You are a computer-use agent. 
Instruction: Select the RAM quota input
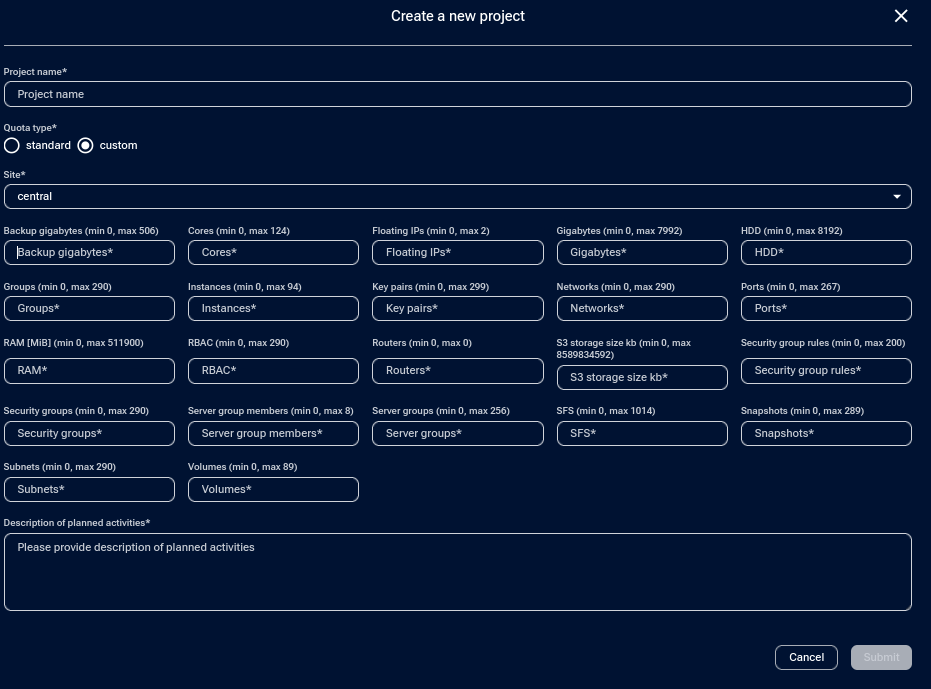coord(89,371)
